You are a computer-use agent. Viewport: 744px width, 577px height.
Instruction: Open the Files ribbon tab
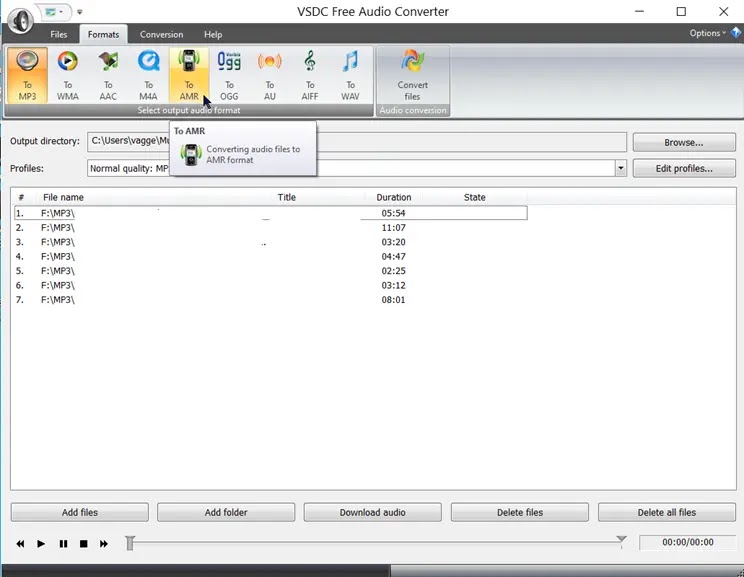[59, 34]
